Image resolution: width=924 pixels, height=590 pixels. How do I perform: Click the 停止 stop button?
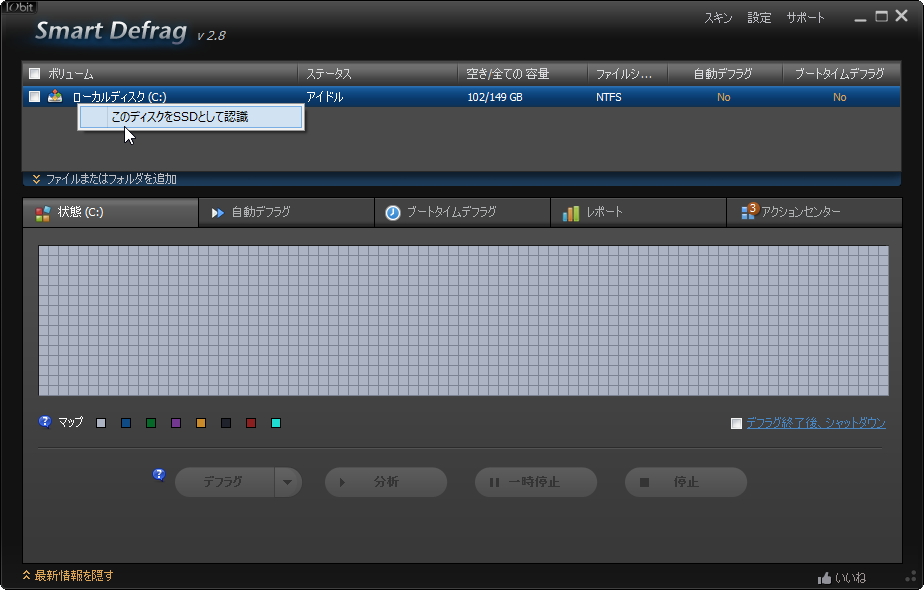coord(686,482)
